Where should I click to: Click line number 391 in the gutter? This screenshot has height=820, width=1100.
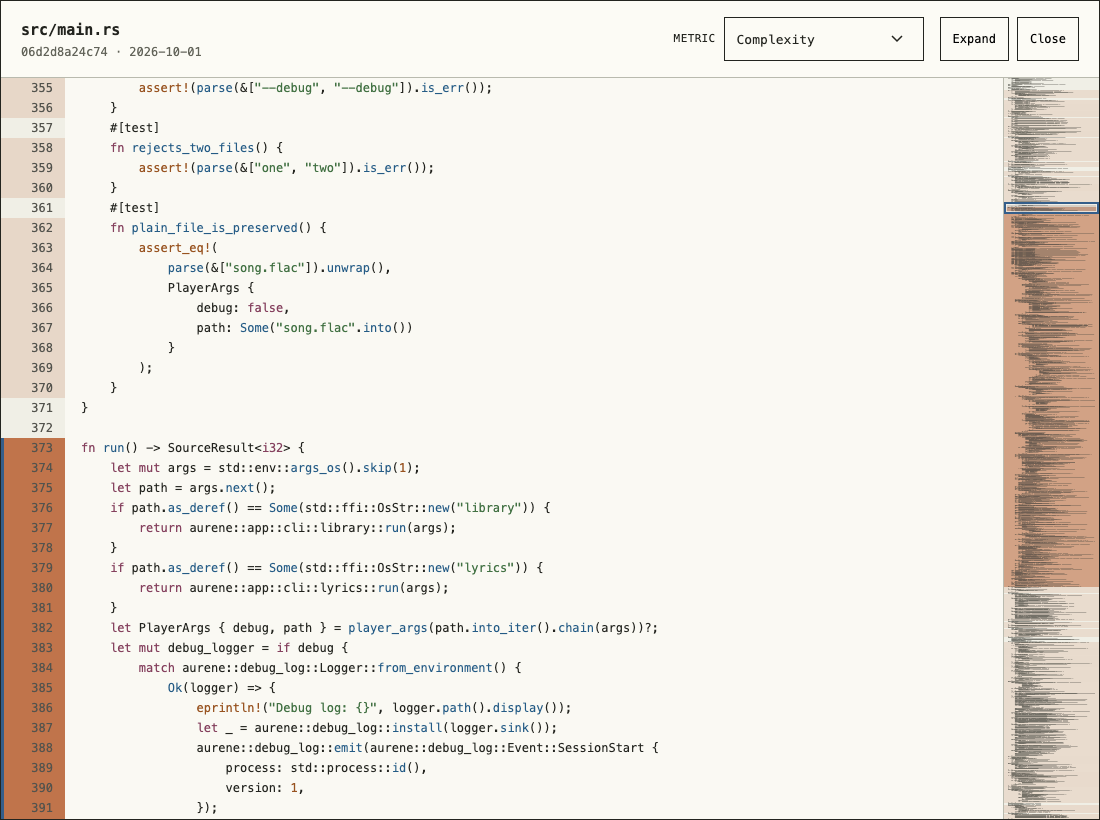pyautogui.click(x=41, y=807)
